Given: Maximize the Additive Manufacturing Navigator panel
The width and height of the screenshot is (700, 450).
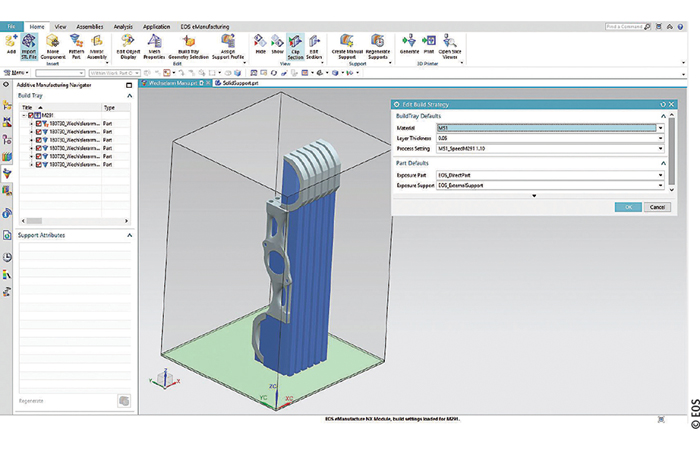Looking at the screenshot, I should pyautogui.click(x=129, y=85).
